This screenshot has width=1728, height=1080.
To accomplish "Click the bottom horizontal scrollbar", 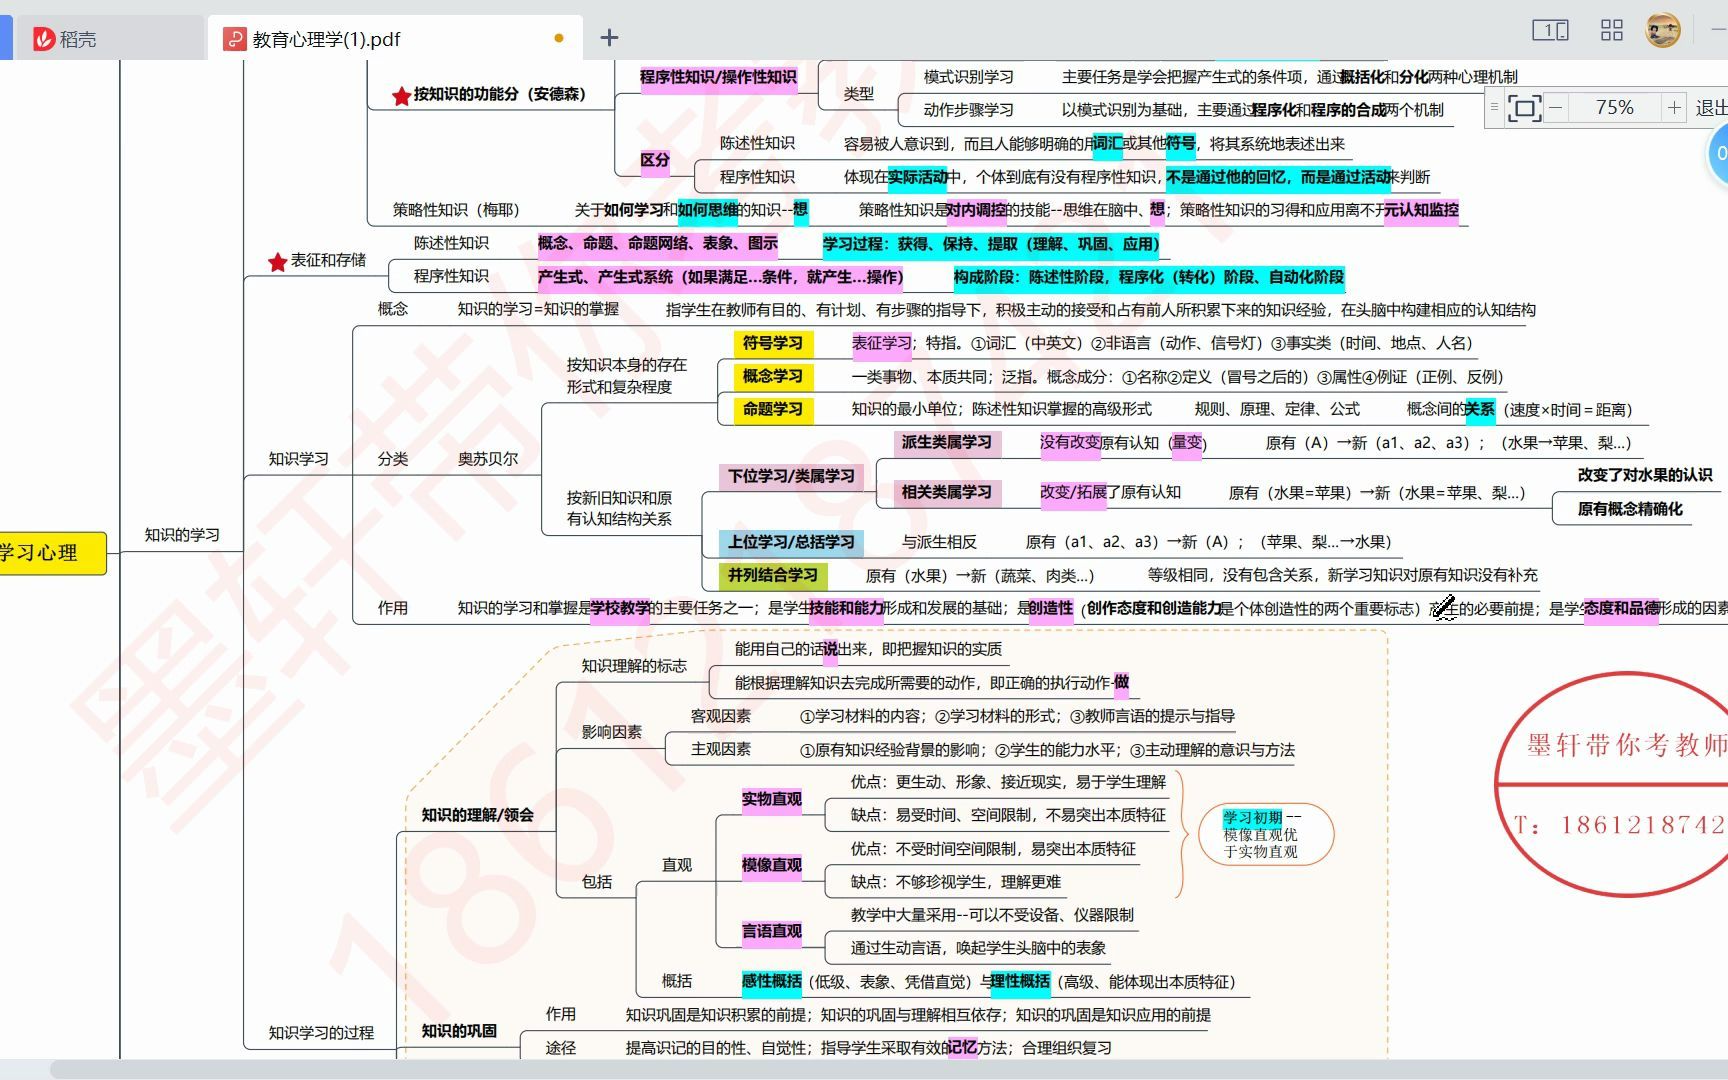I will (x=888, y=1070).
